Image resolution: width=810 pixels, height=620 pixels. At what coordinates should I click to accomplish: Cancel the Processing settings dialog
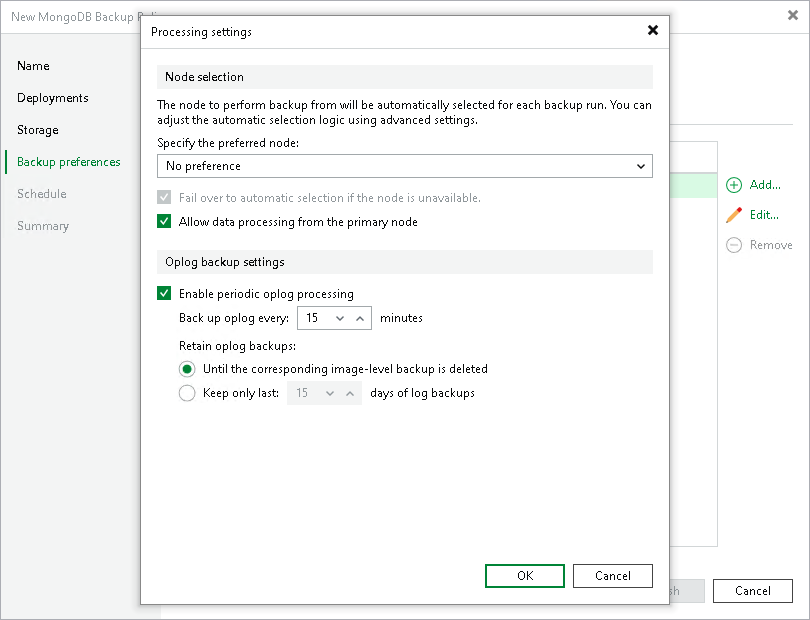[612, 576]
